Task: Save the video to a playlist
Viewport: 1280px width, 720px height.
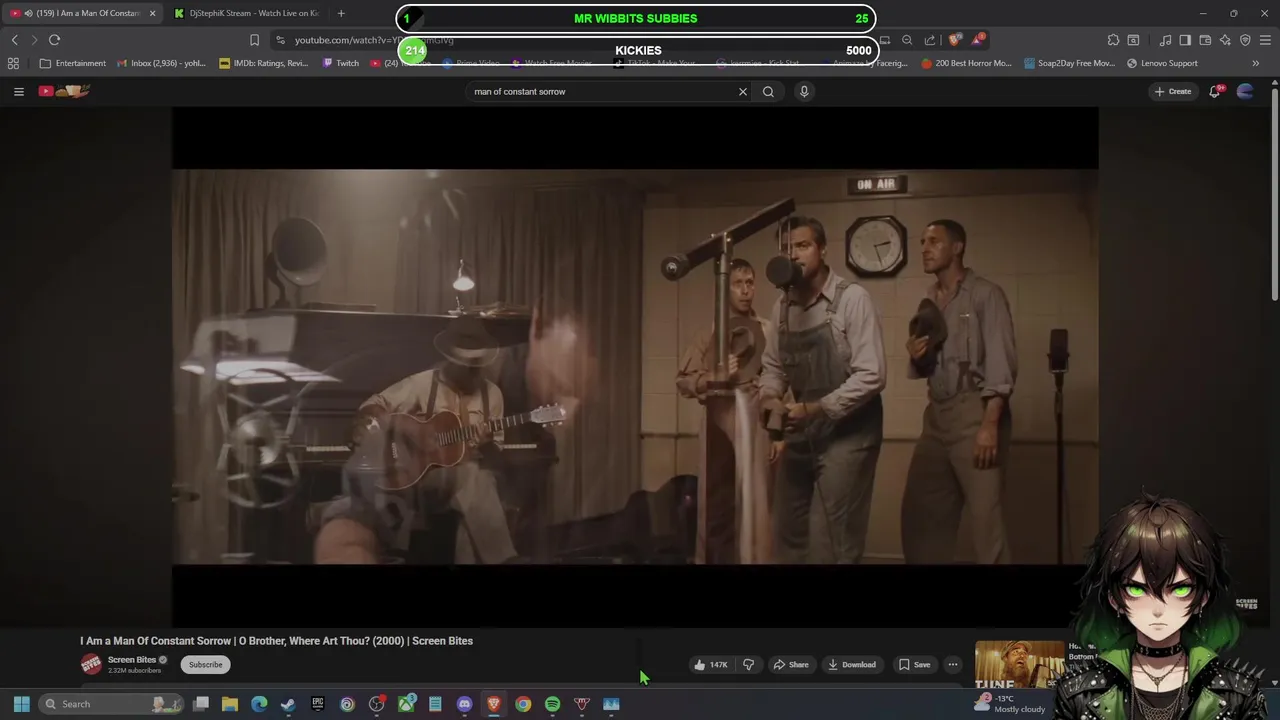Action: point(914,664)
